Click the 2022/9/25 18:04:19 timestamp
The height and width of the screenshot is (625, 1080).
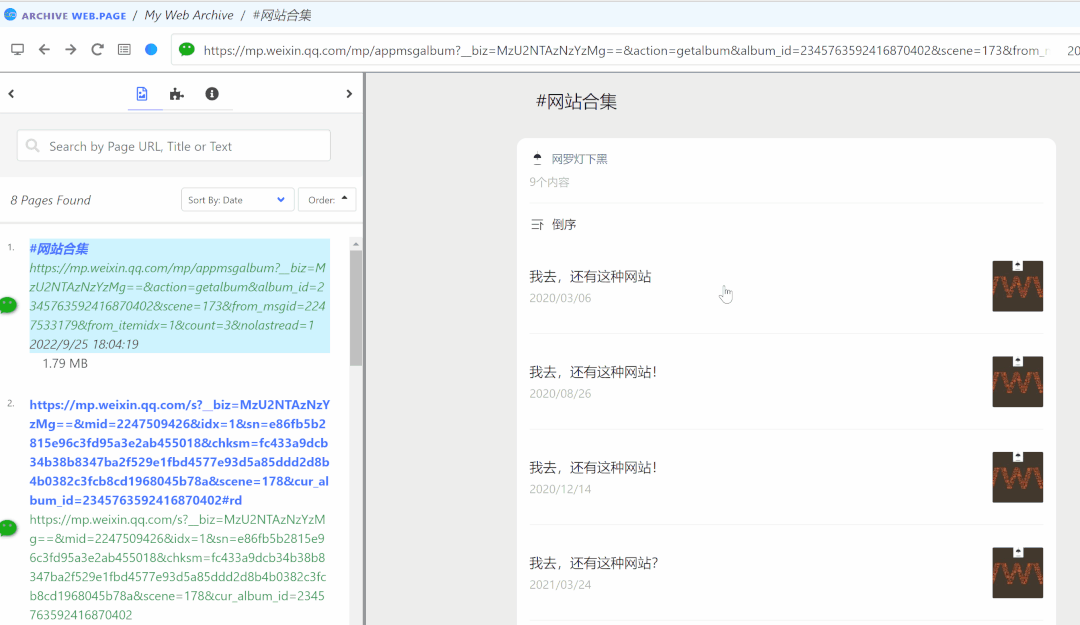[84, 344]
